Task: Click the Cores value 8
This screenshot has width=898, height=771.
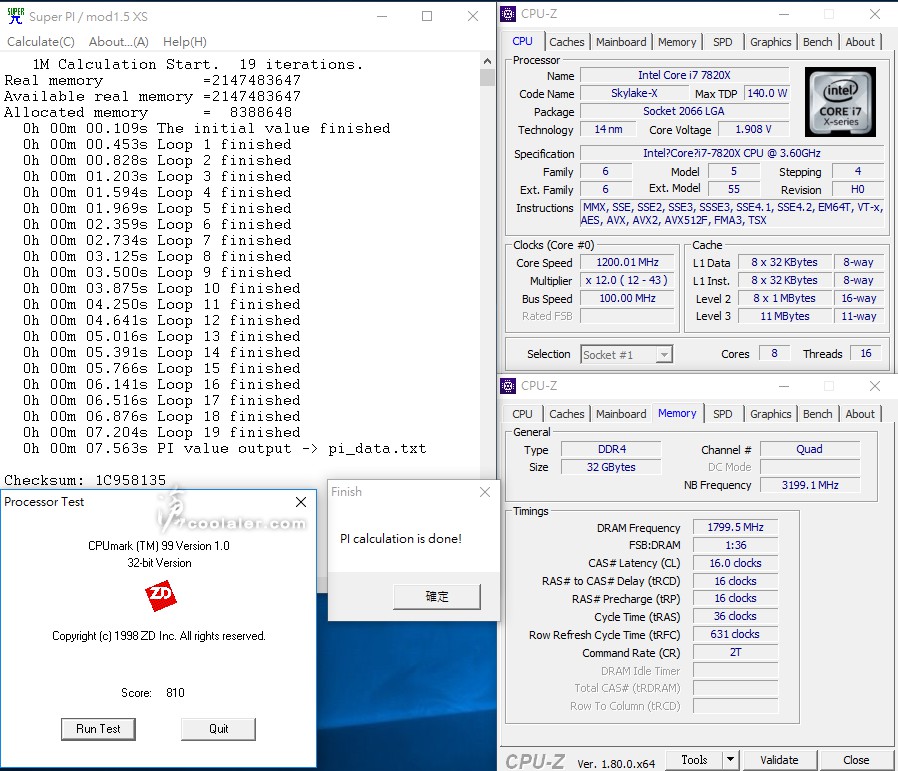Action: coord(774,353)
